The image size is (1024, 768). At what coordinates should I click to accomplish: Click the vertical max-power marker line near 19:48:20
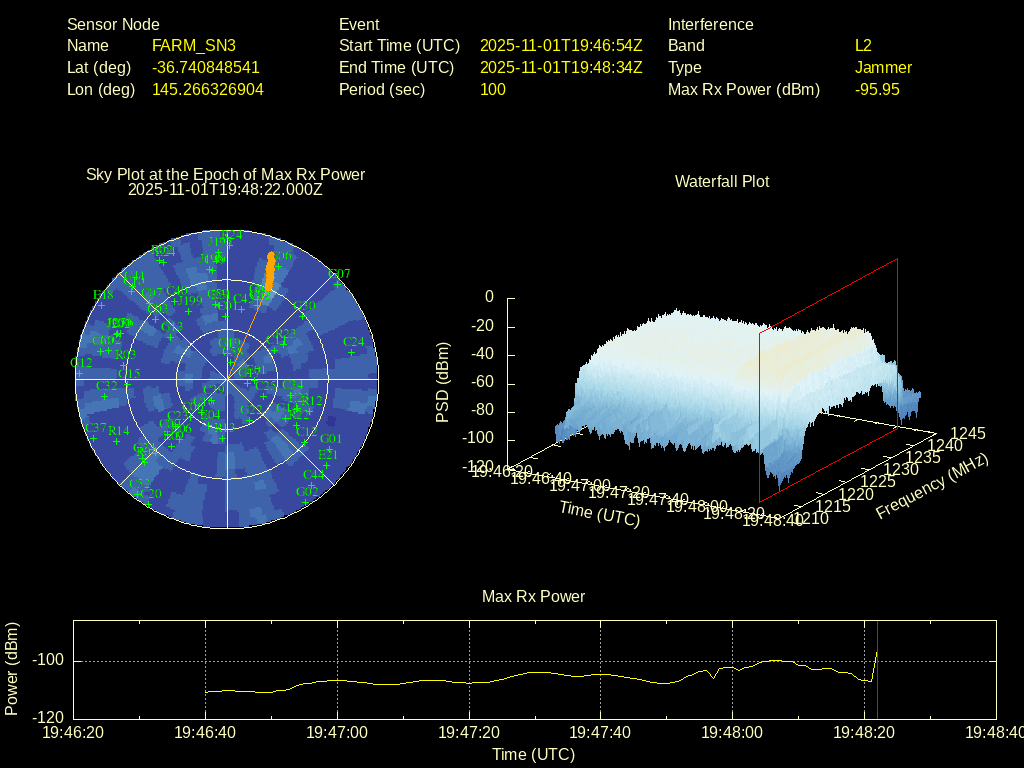pos(877,680)
